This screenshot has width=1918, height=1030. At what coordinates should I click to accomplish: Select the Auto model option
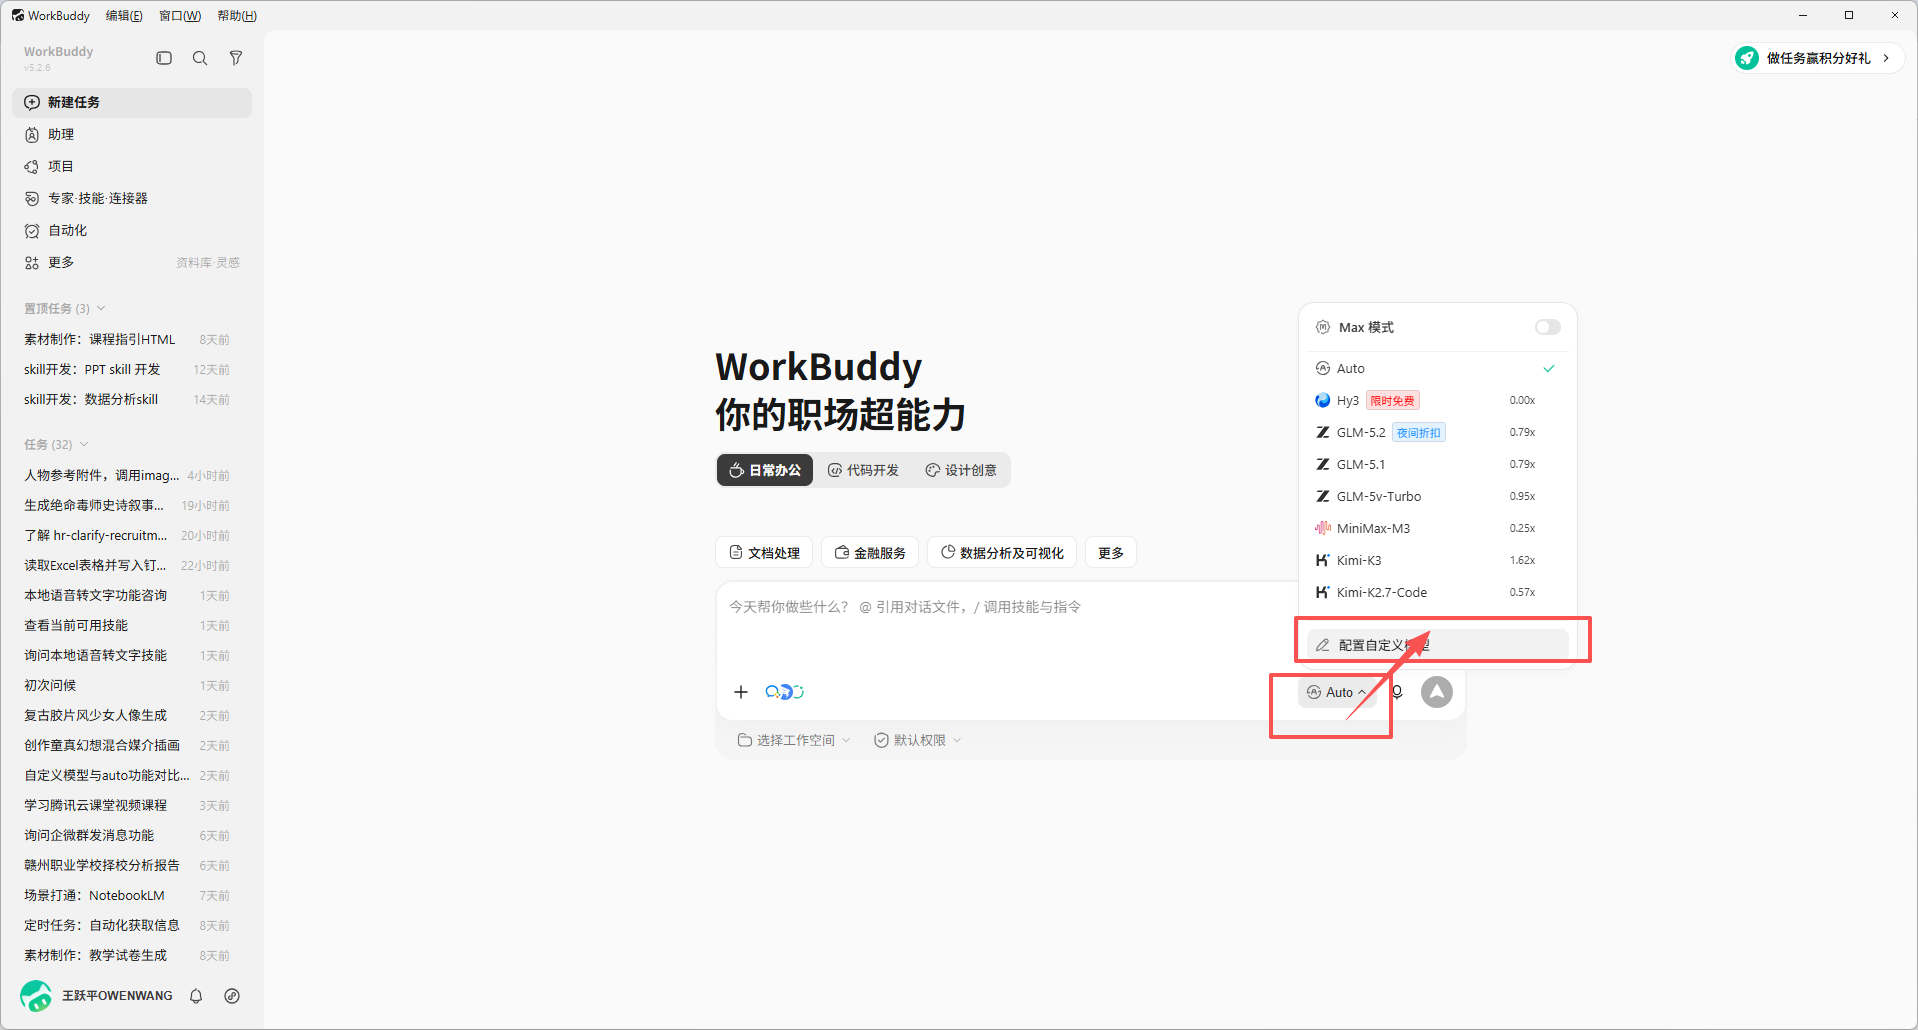pyautogui.click(x=1436, y=368)
